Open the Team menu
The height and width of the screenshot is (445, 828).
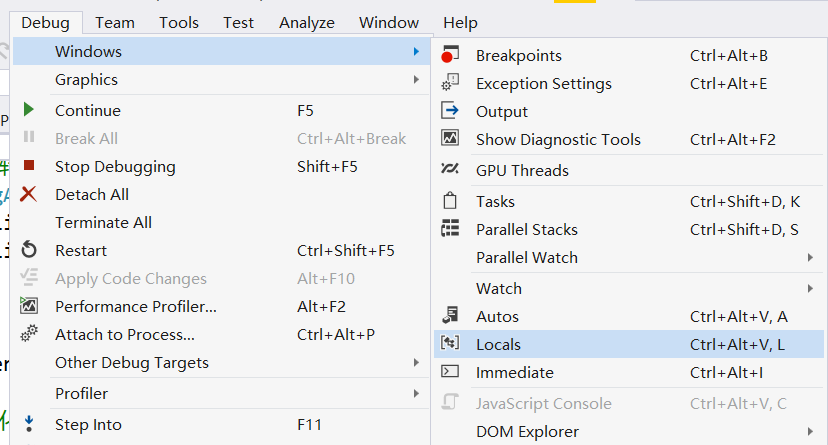click(x=115, y=23)
